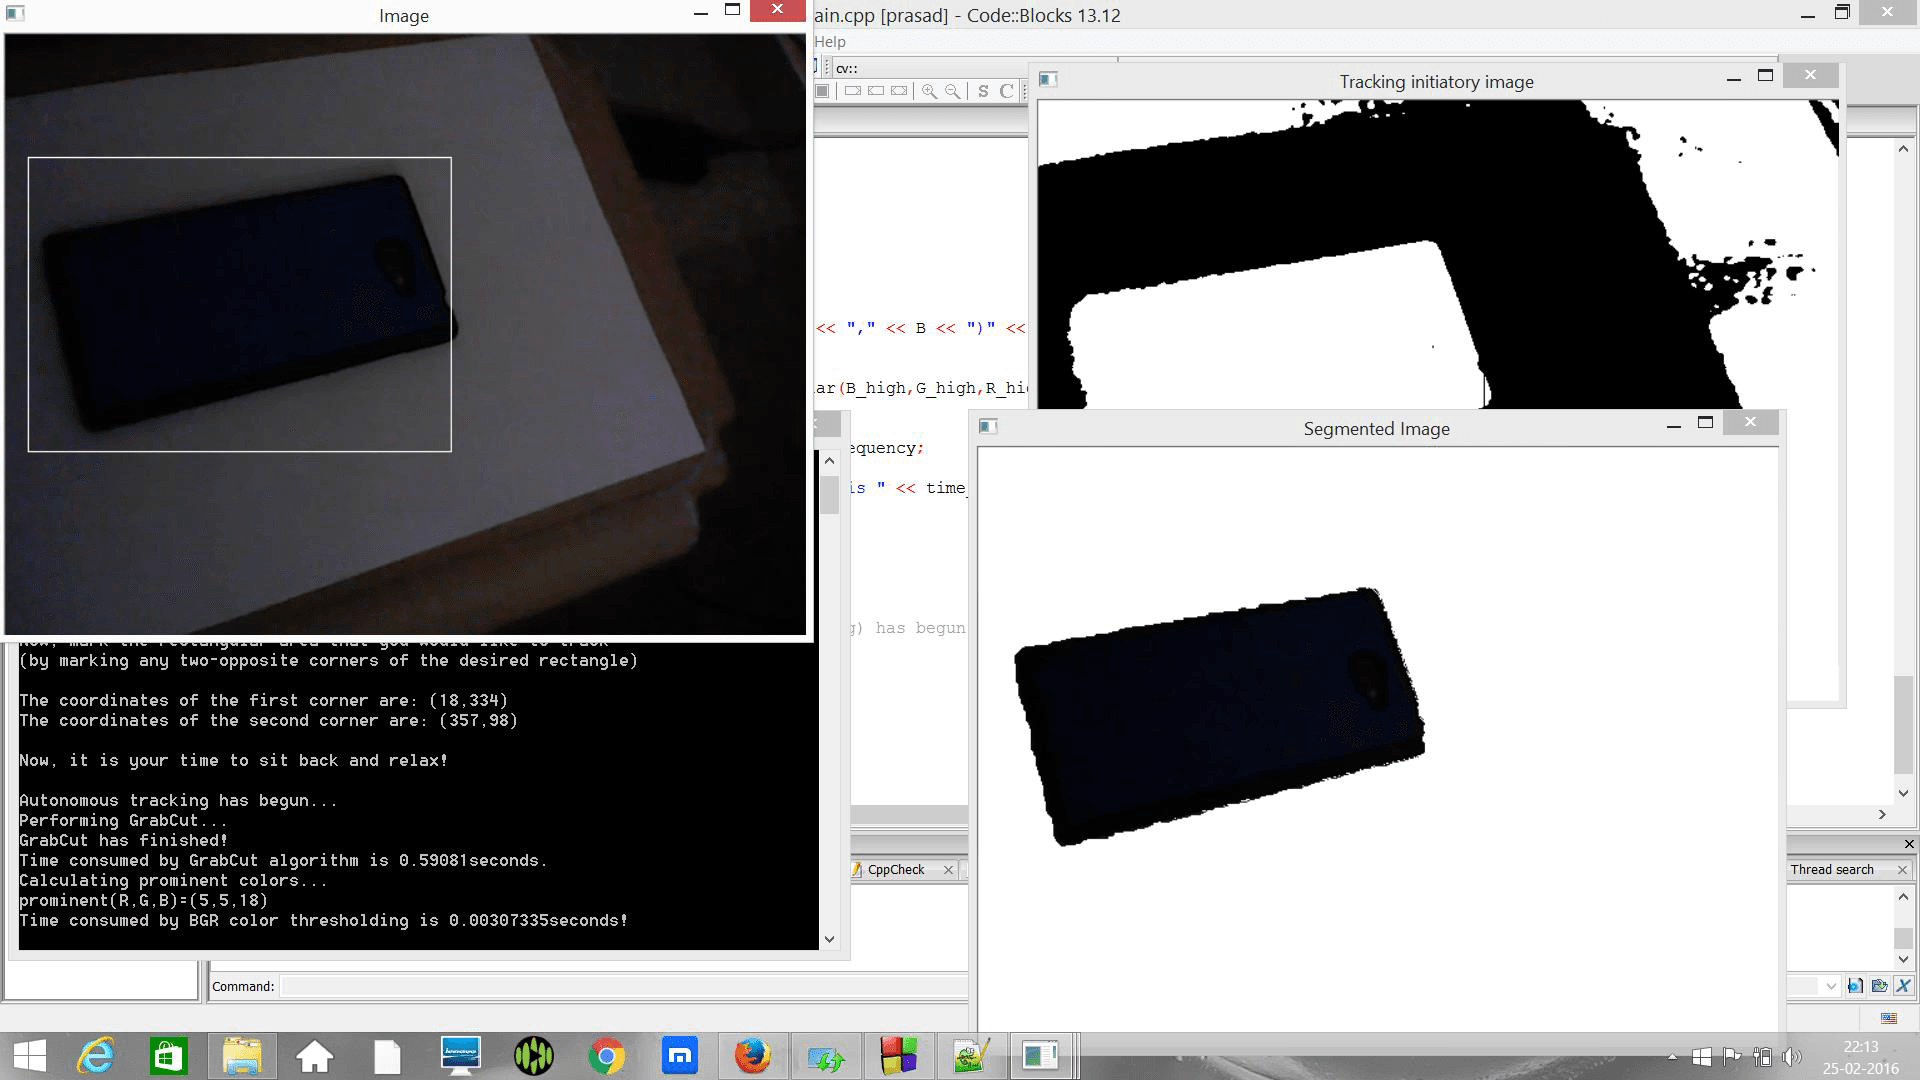
Task: Click the volume speaker tray icon
Action: 1792,1057
